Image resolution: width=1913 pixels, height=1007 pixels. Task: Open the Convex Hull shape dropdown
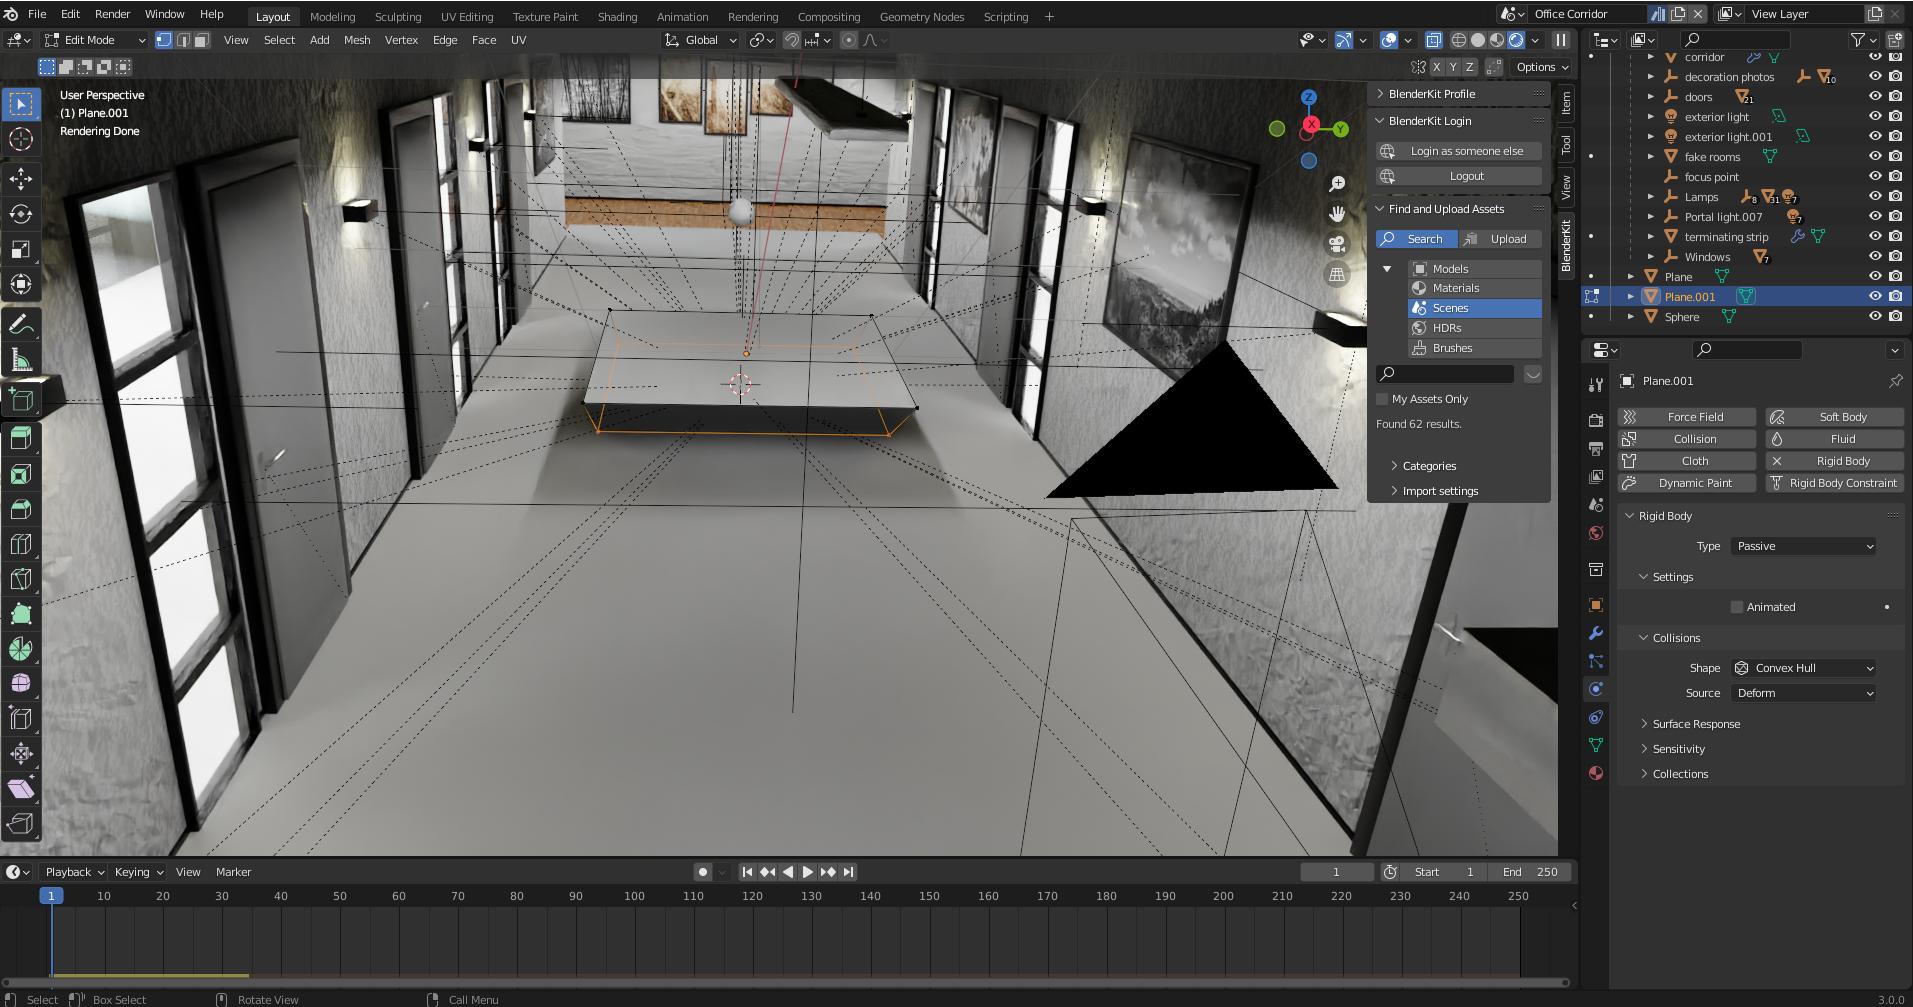coord(1803,667)
